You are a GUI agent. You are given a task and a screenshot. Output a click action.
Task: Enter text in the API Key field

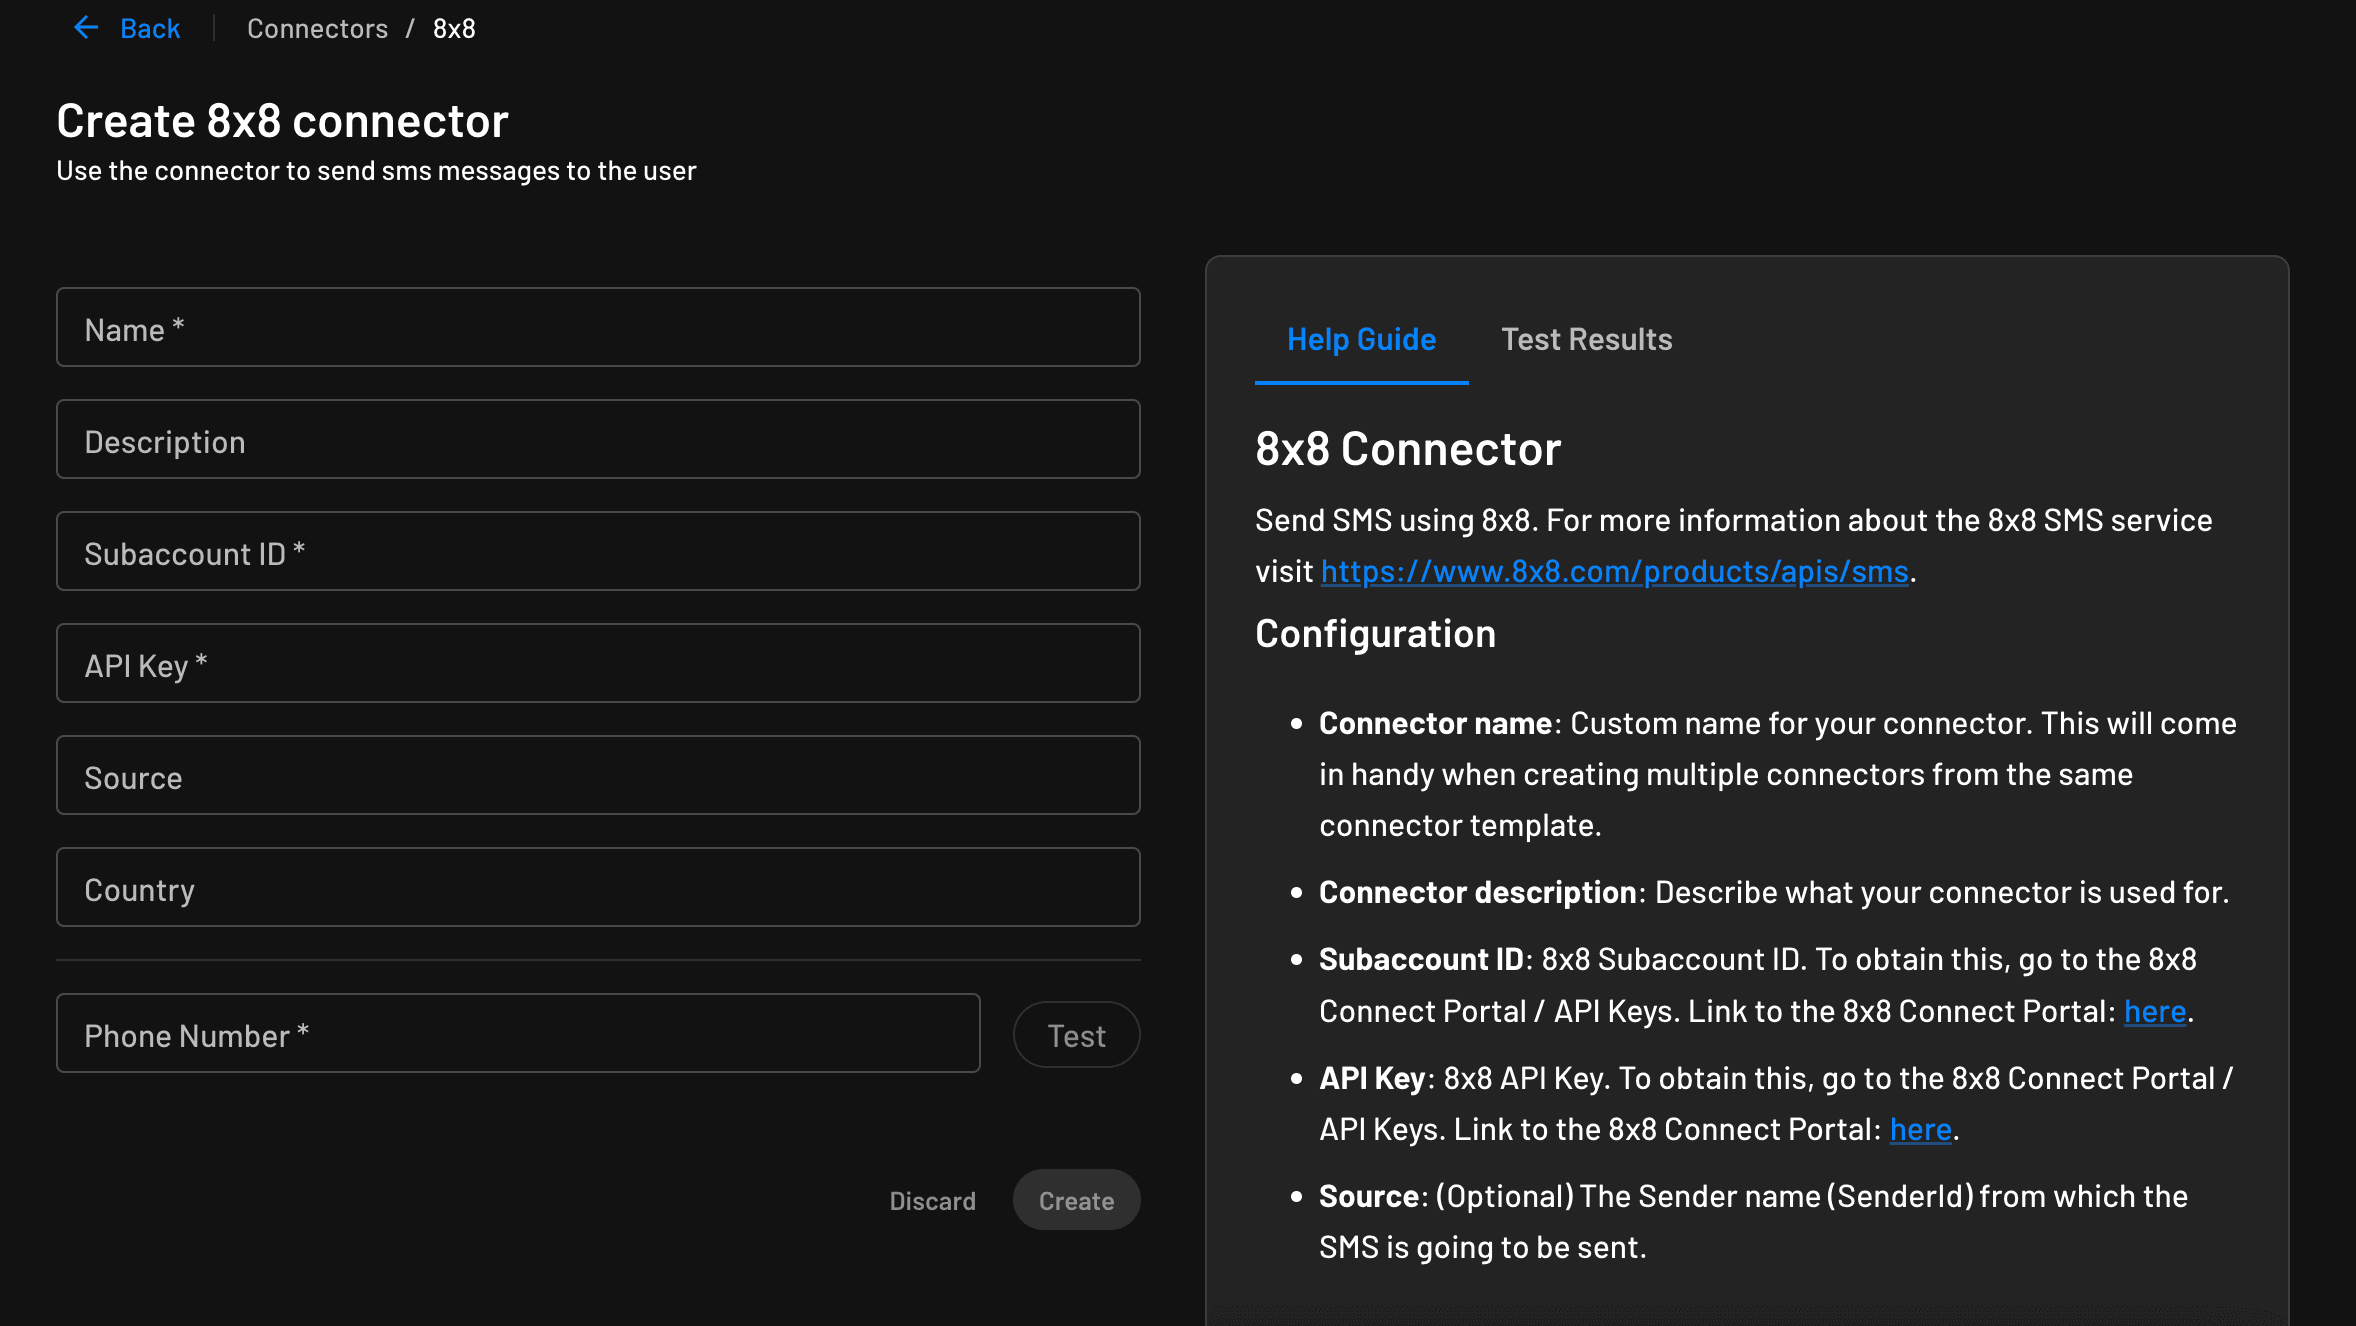tap(599, 664)
